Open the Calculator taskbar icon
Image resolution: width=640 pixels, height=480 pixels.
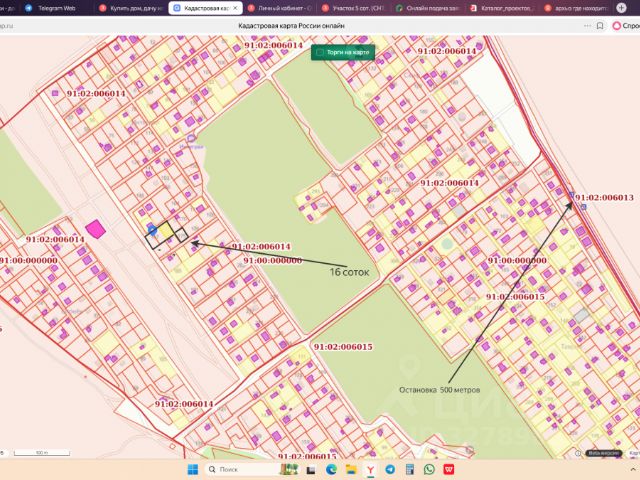click(x=409, y=469)
